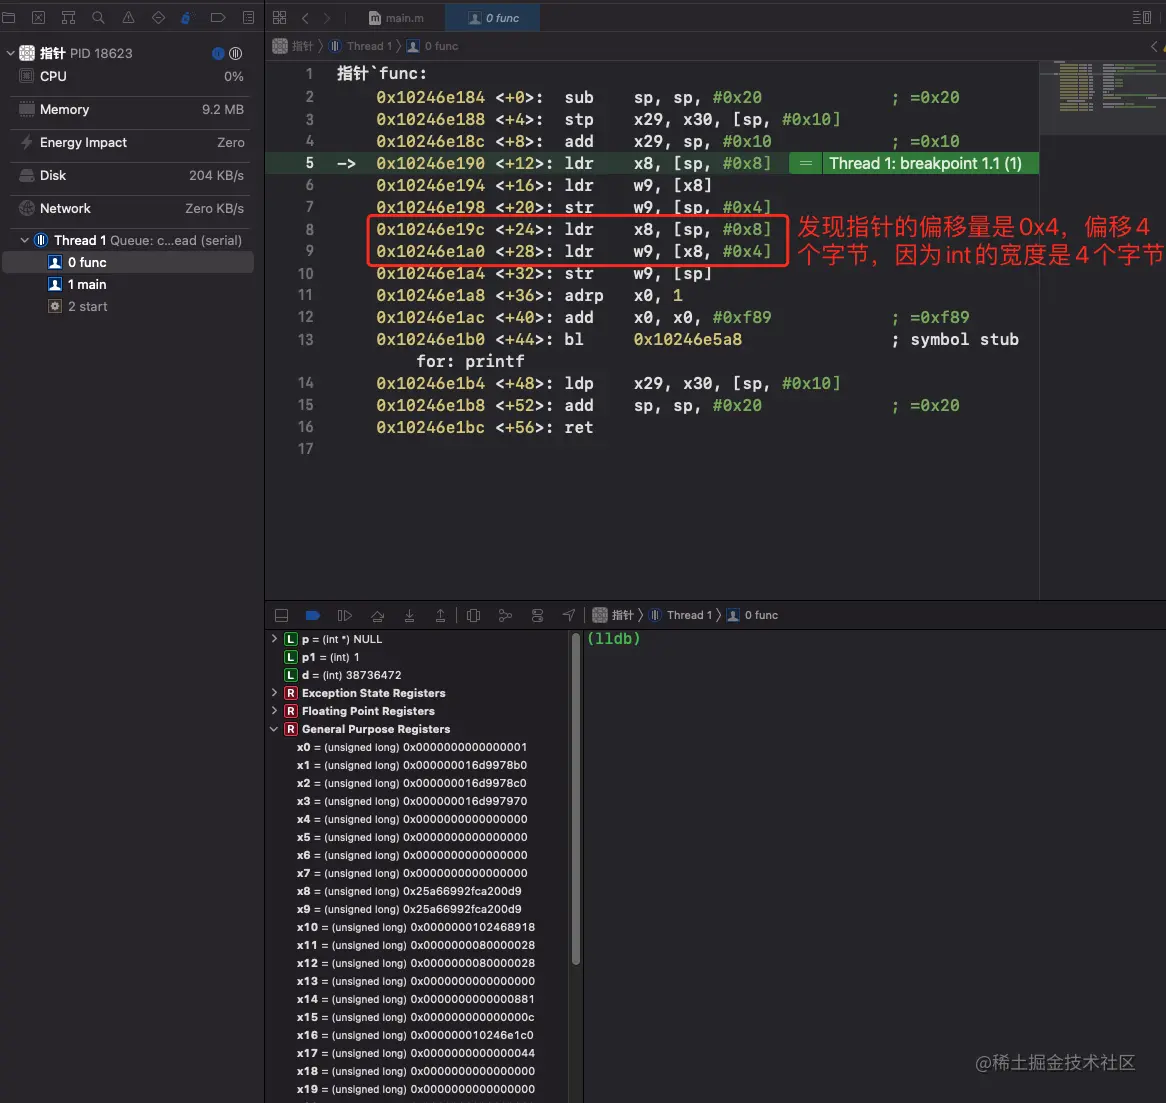Screen dimensions: 1166x1103
Task: Toggle breakpoints activation in debug bar
Action: pos(312,615)
